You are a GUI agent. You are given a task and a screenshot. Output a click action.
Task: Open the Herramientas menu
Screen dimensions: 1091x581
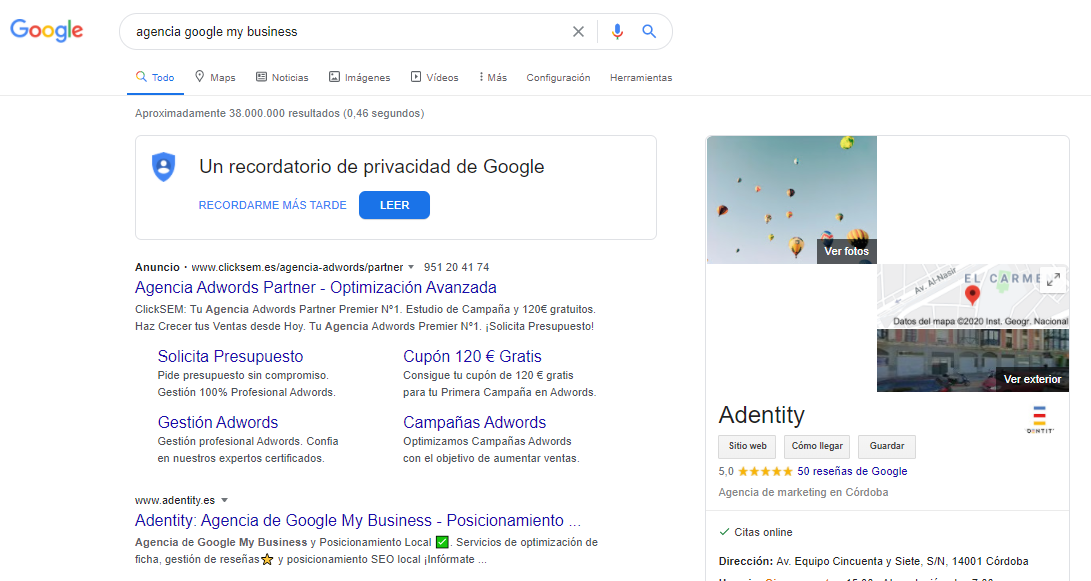[641, 77]
